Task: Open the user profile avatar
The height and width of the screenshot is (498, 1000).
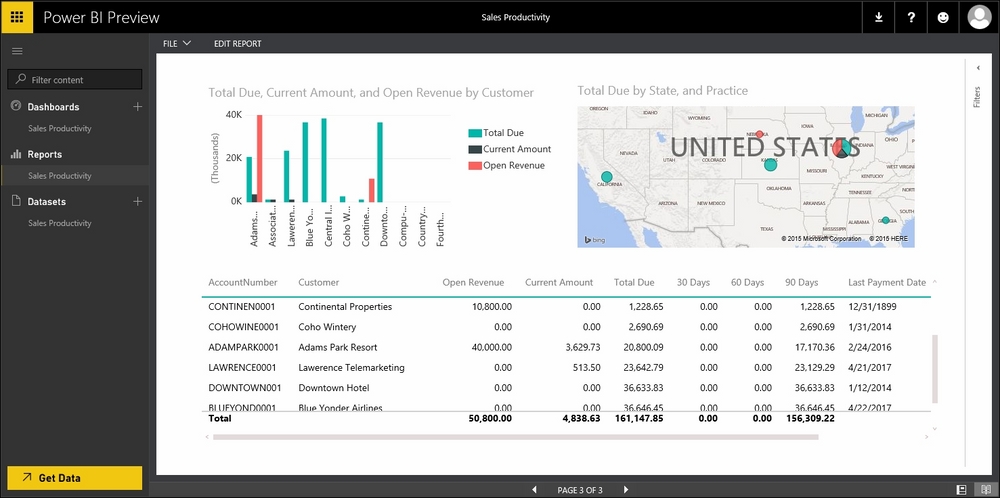Action: 980,17
